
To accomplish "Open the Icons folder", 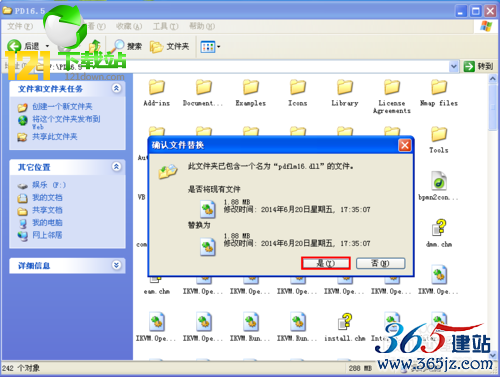I will tap(298, 93).
